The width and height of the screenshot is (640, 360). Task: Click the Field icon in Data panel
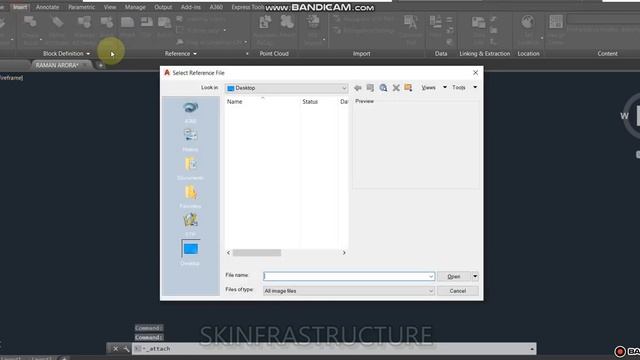436,22
